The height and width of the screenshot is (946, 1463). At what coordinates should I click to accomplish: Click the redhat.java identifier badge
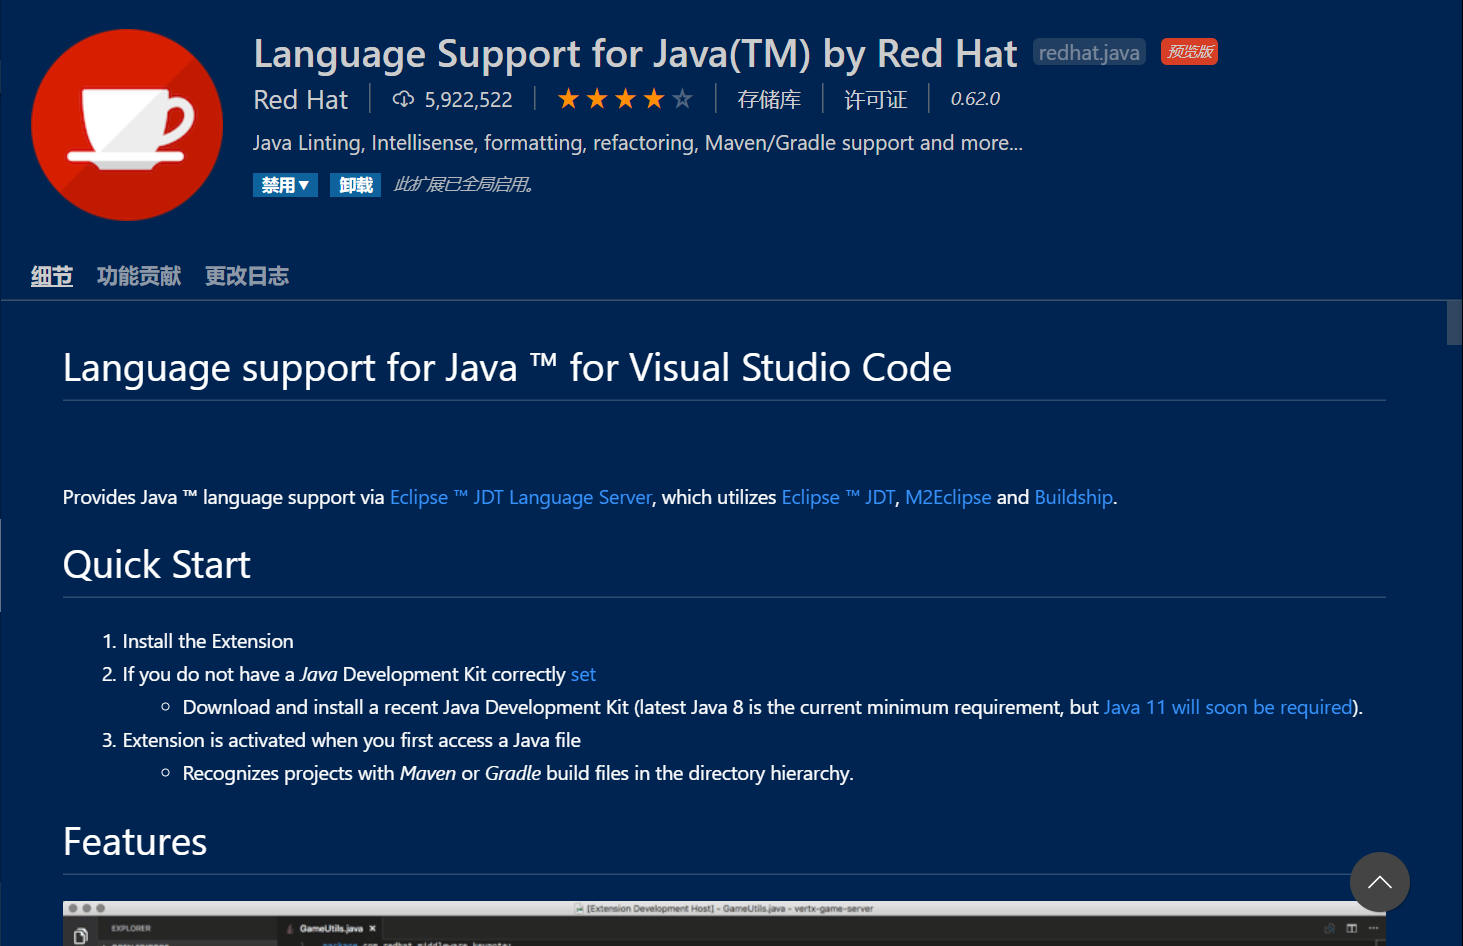coord(1089,52)
